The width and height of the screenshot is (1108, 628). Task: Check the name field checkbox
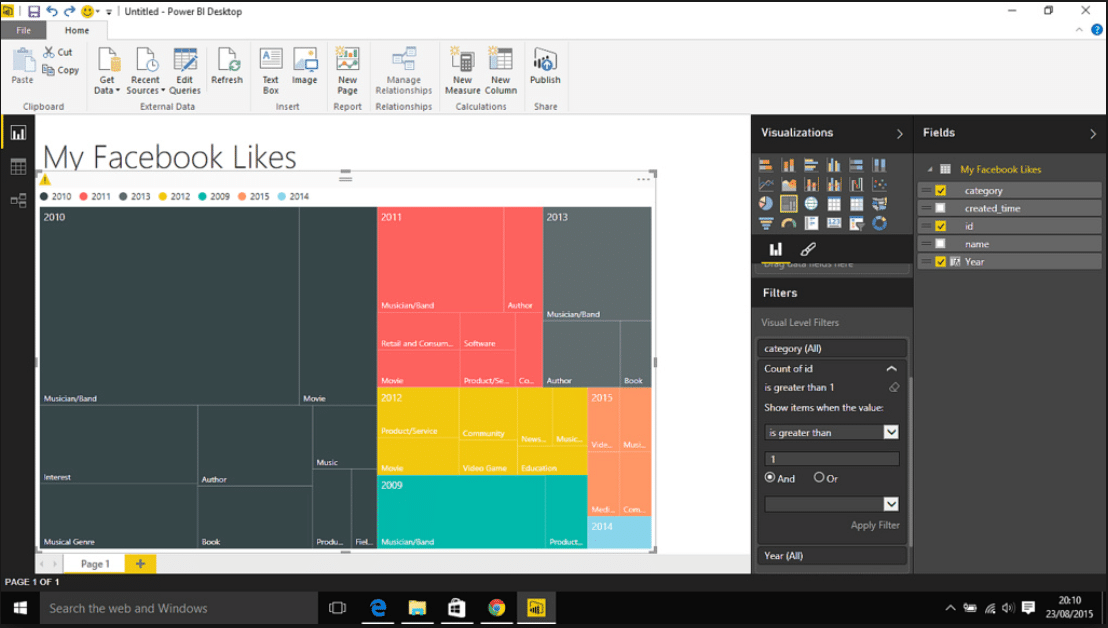(941, 244)
